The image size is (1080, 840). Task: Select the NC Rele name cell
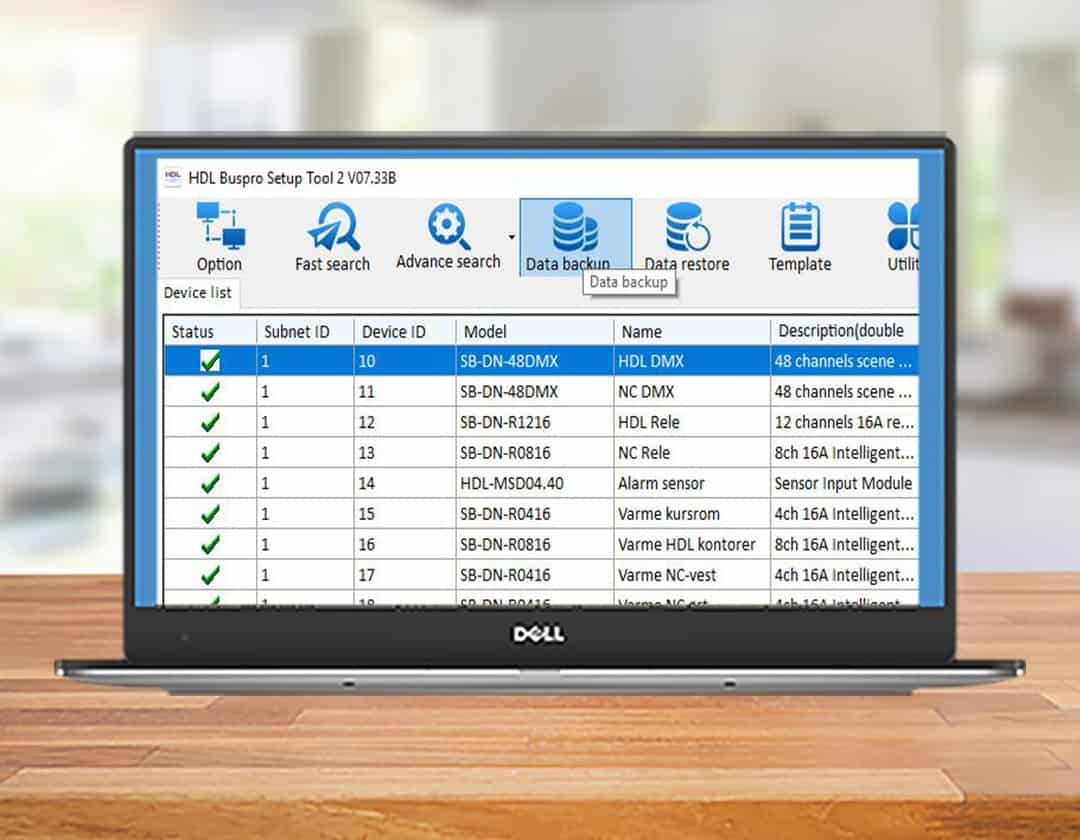click(x=692, y=453)
